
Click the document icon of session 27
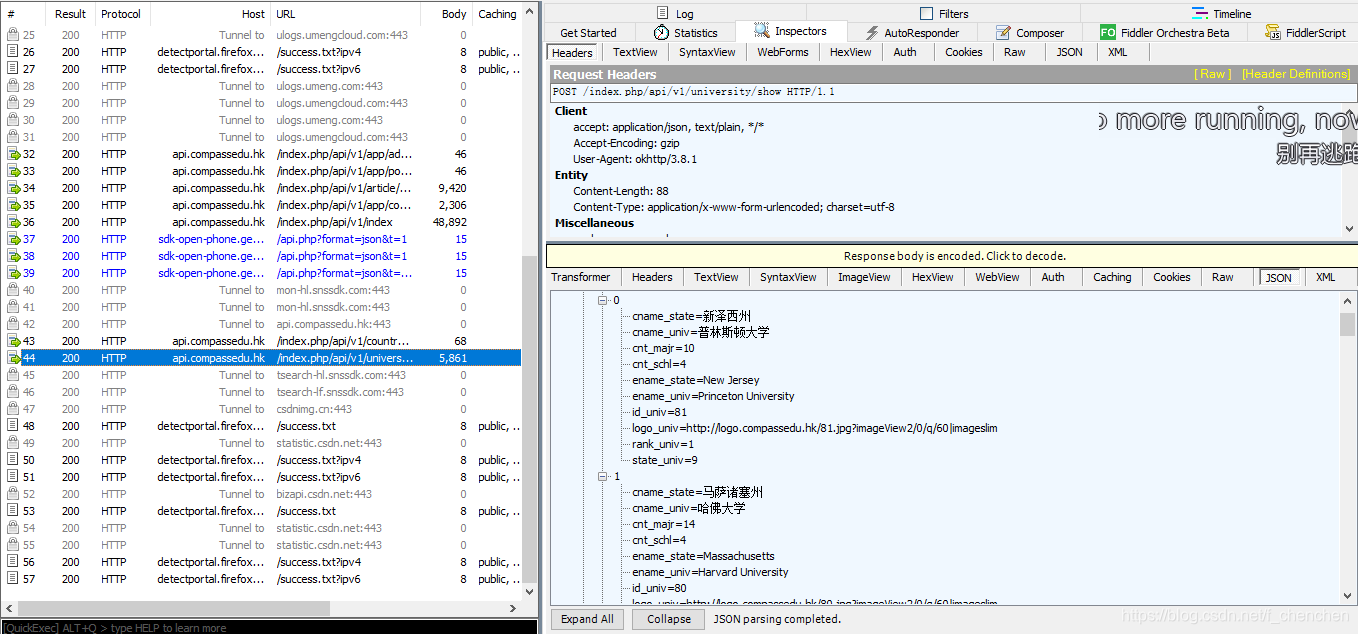click(13, 69)
